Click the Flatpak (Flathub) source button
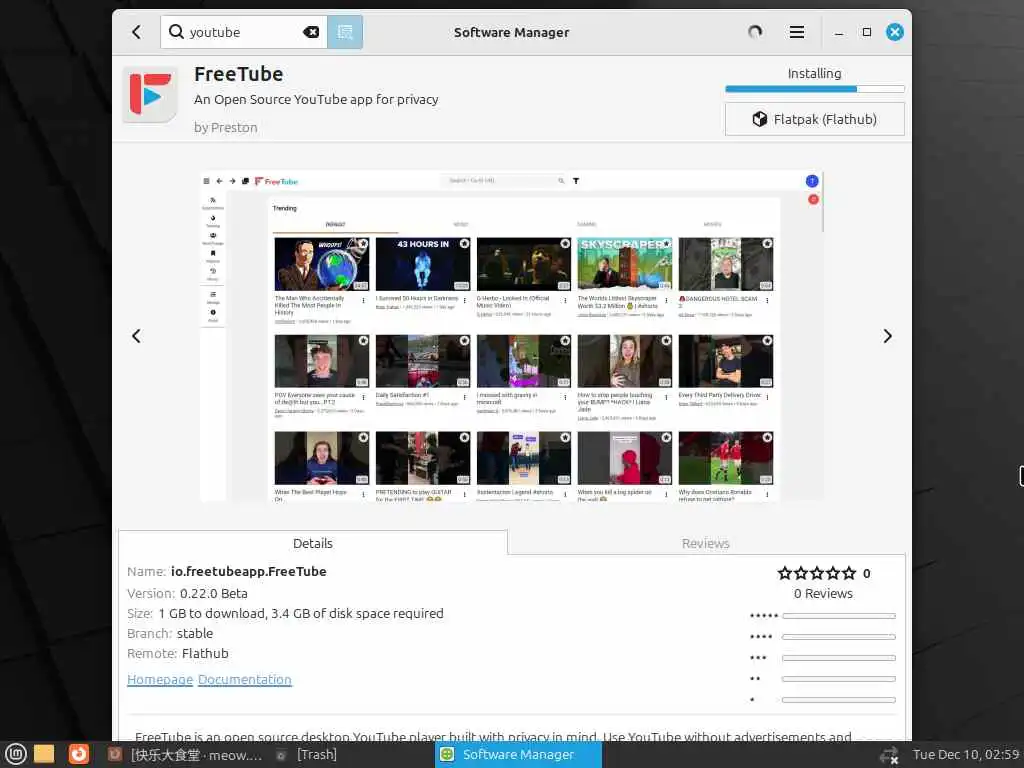 pos(814,119)
